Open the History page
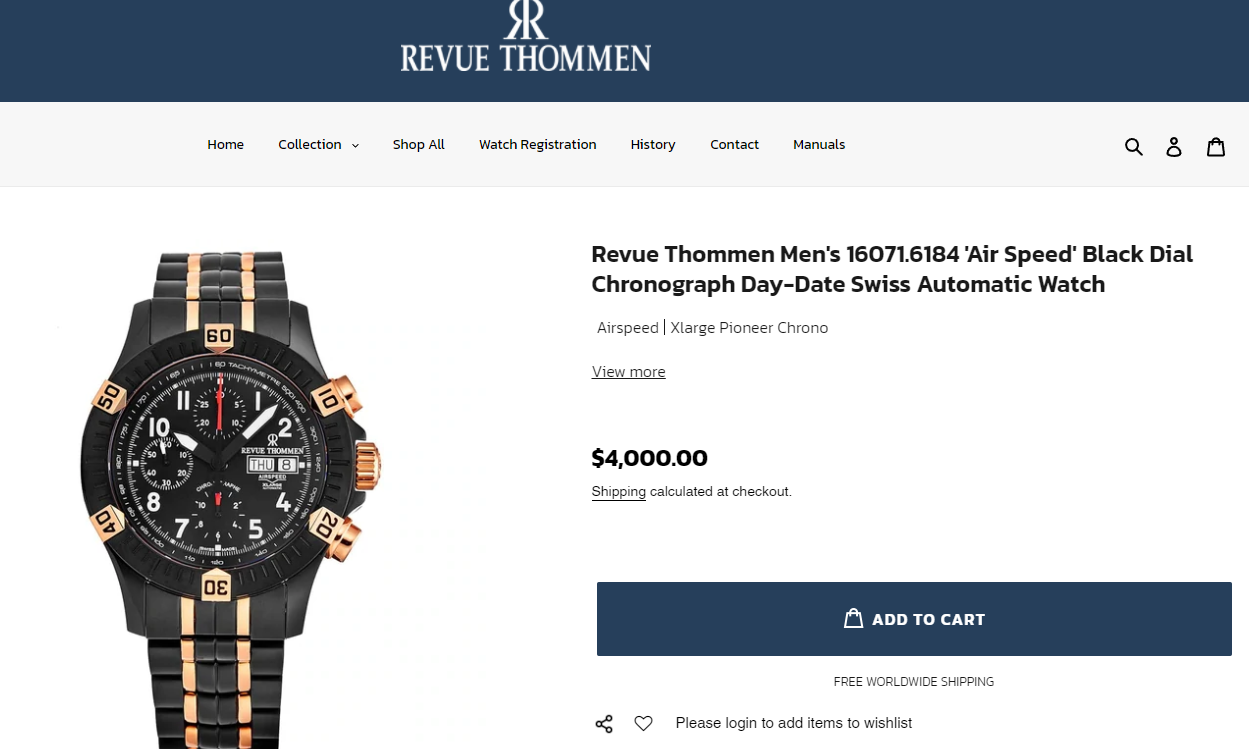The height and width of the screenshot is (749, 1249). tap(653, 145)
